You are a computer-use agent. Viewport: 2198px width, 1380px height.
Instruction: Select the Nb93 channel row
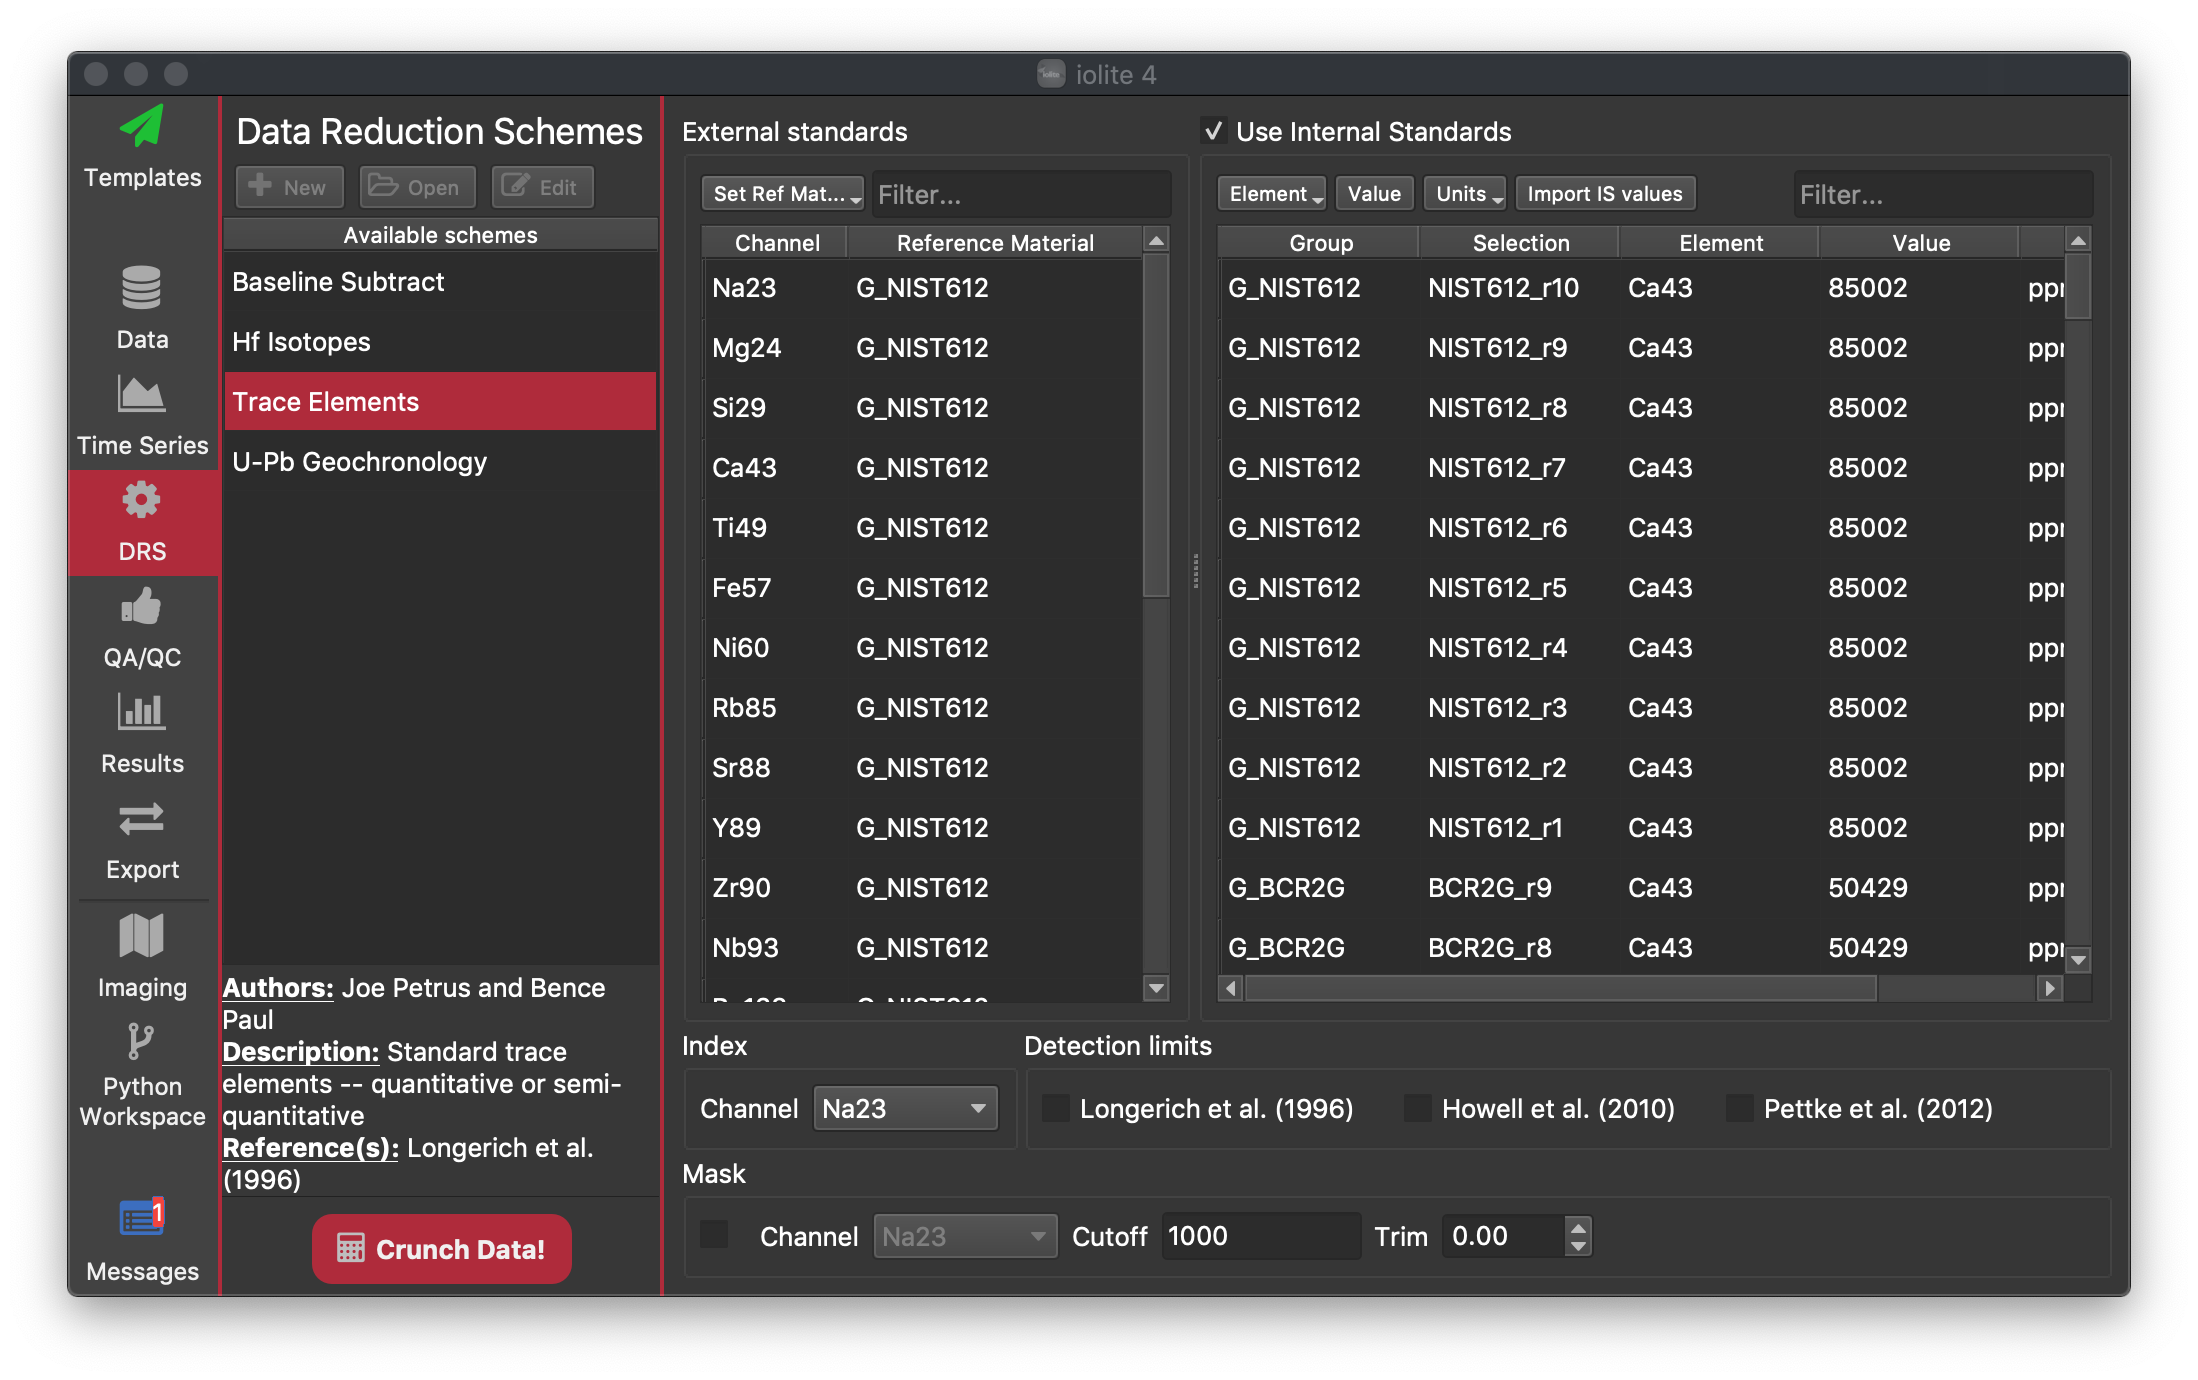(x=921, y=948)
